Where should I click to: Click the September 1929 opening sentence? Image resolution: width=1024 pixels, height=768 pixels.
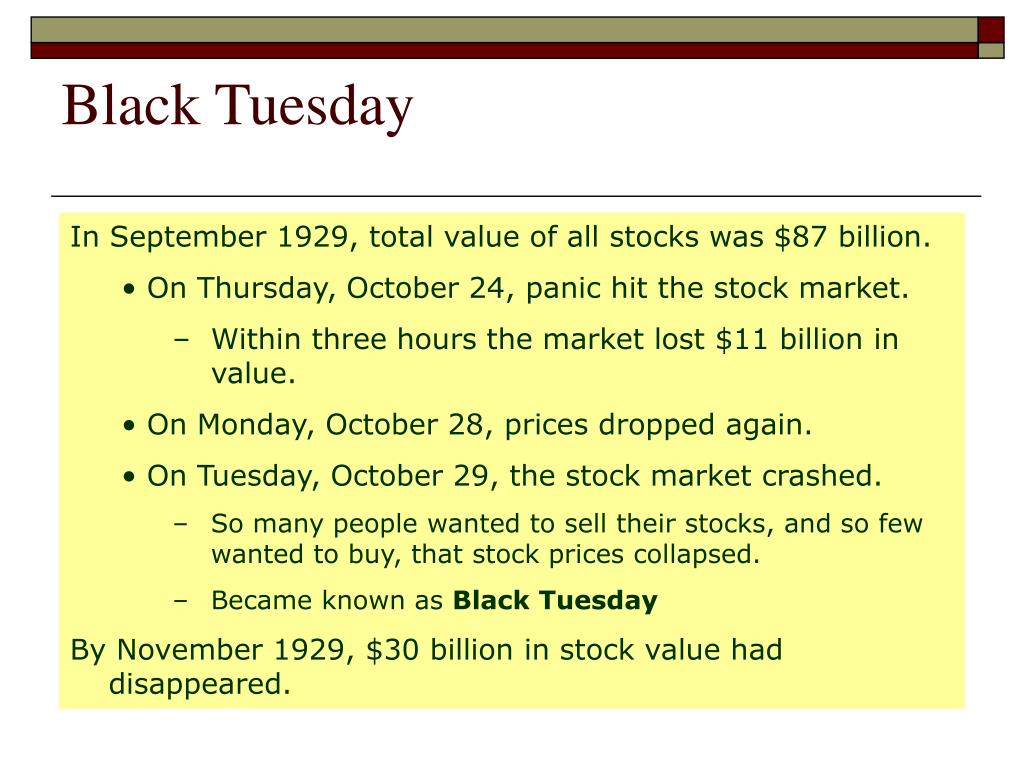(500, 236)
